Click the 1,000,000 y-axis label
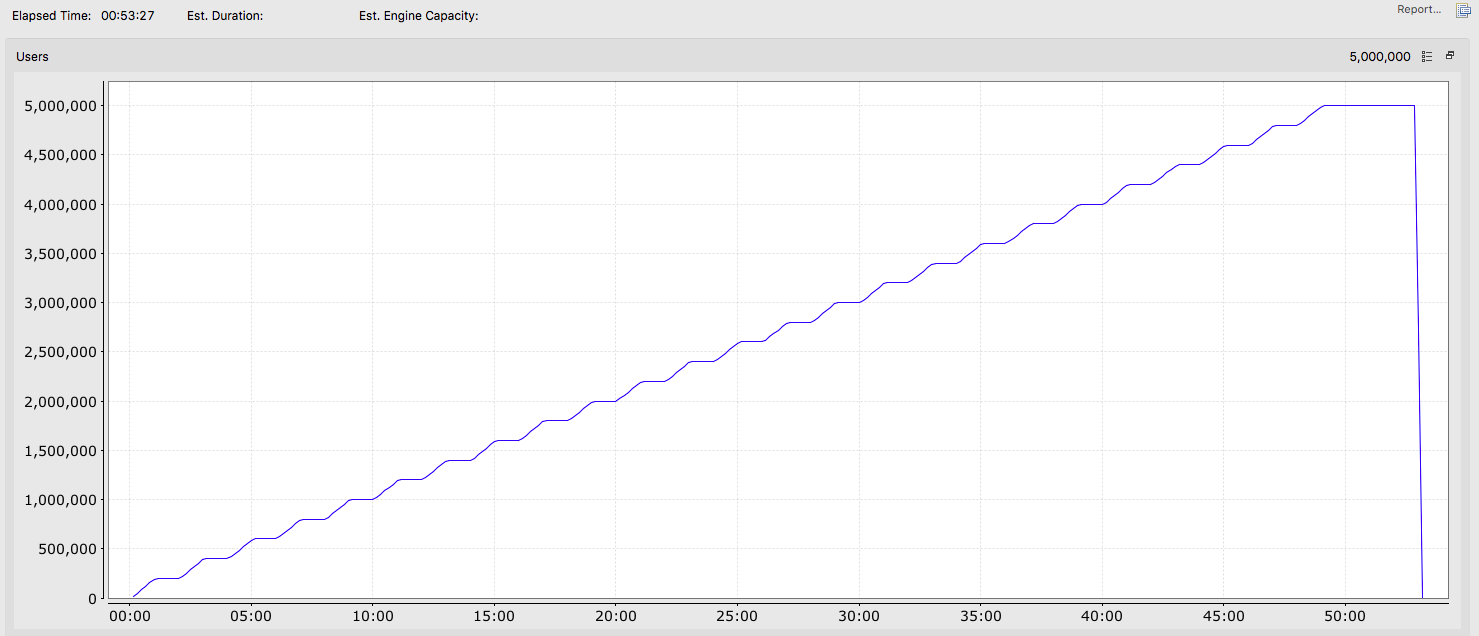The image size is (1479, 636). coord(60,500)
